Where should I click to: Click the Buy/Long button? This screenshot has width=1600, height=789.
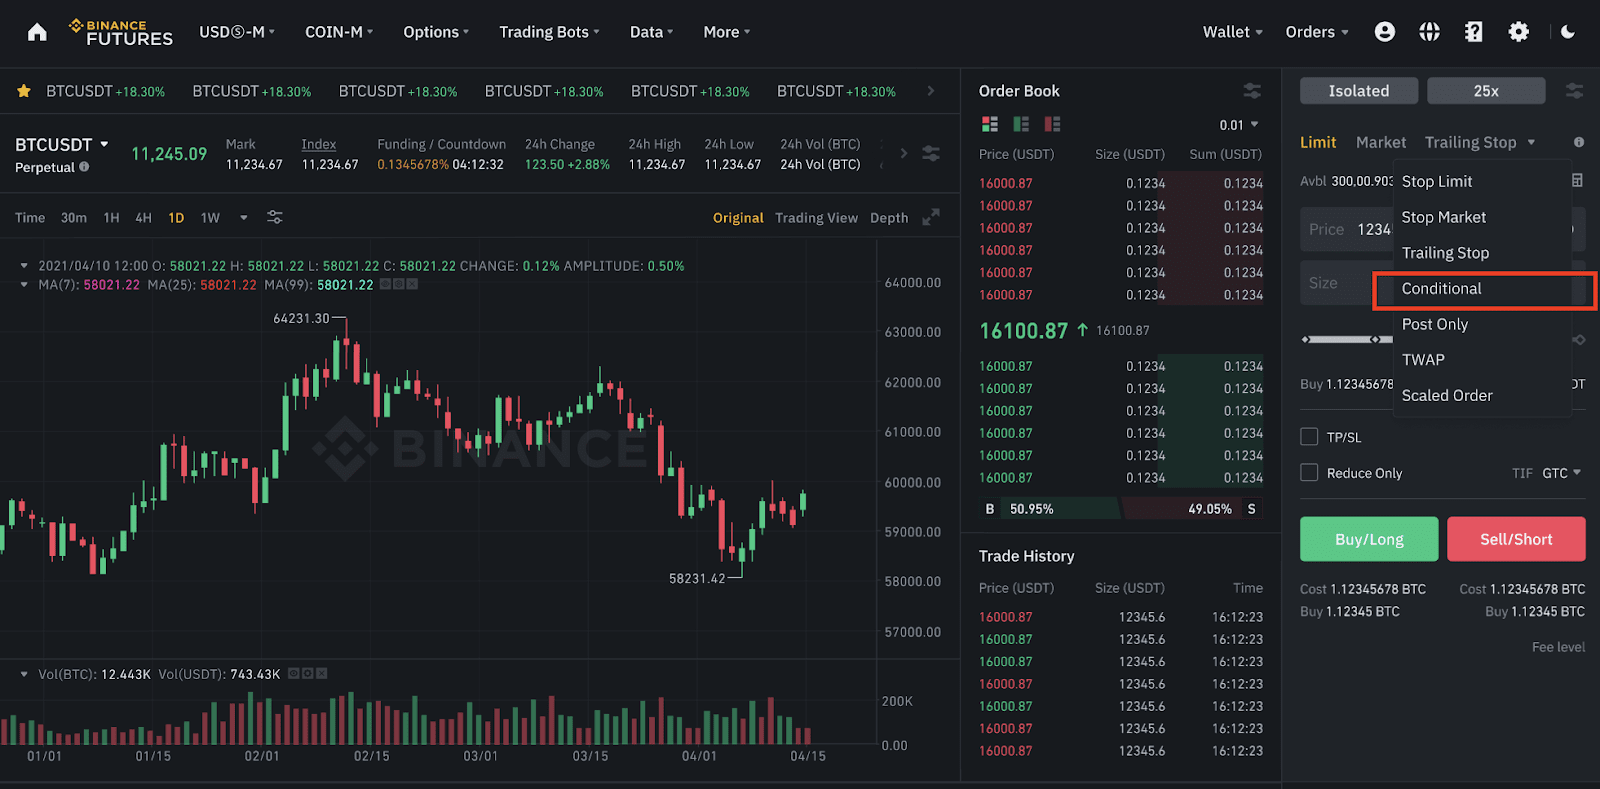(1369, 539)
